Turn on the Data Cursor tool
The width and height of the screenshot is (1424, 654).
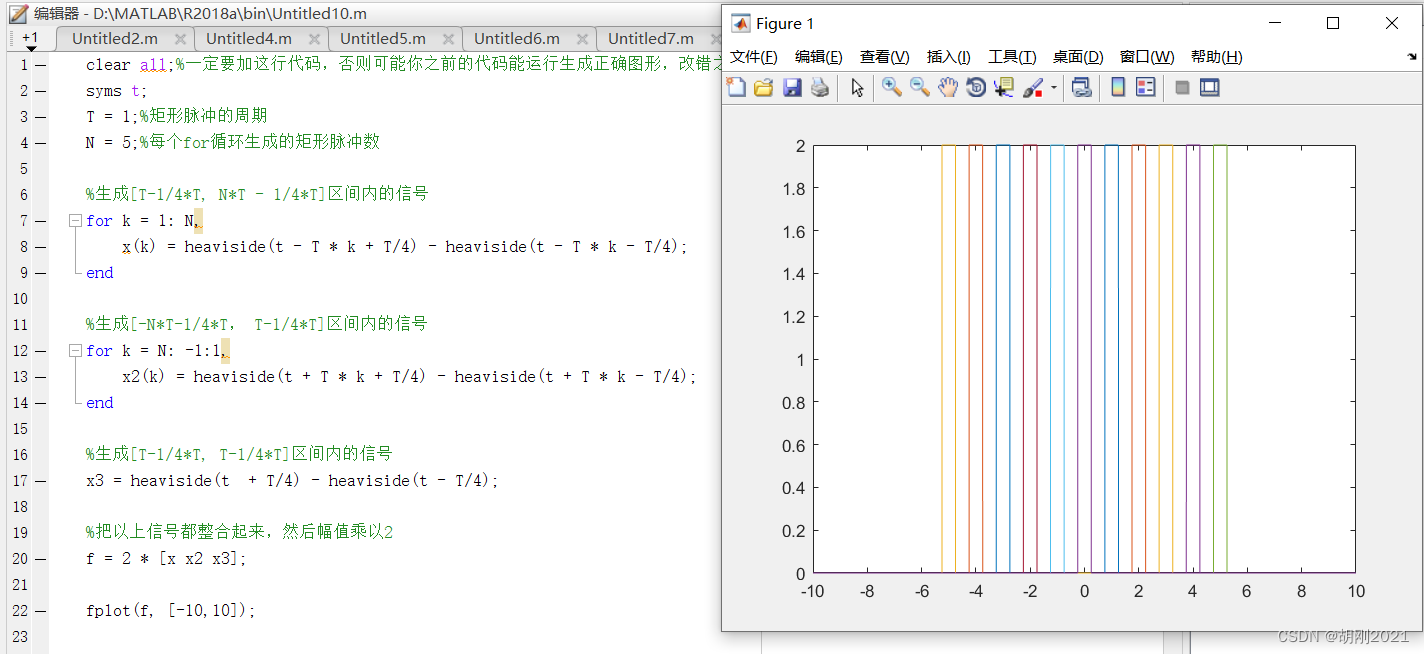click(1004, 88)
